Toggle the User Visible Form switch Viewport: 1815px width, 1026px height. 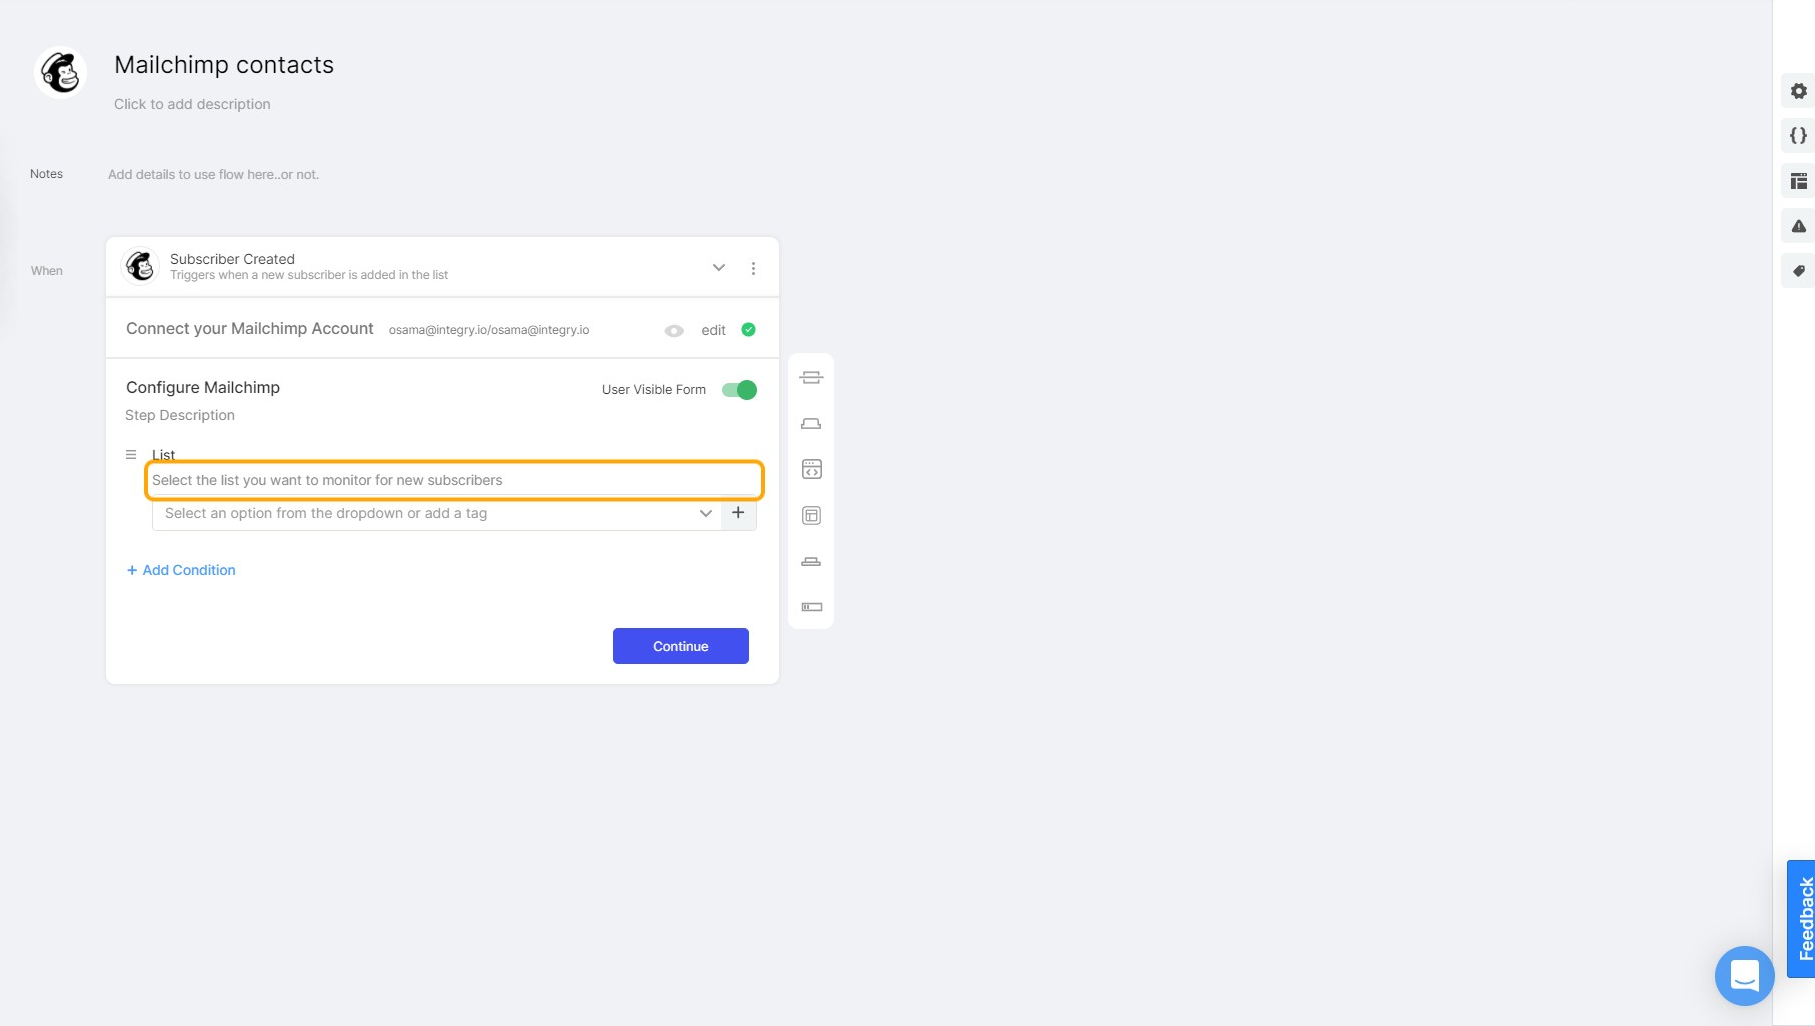click(739, 390)
